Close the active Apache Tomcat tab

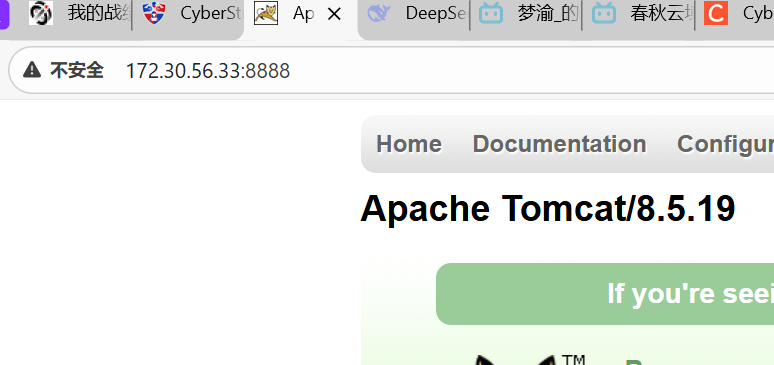334,14
